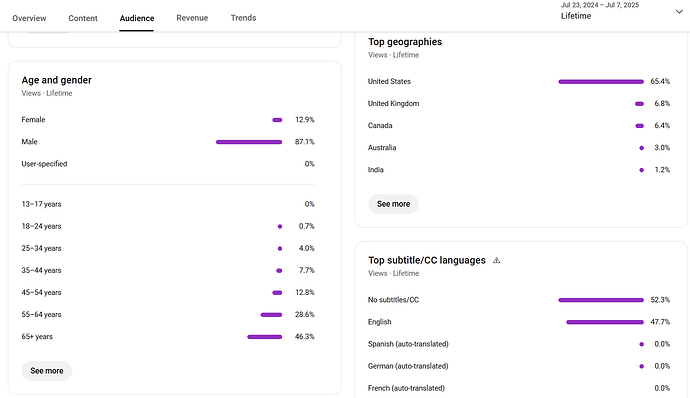Click the Canada geography bar

[x=640, y=126]
